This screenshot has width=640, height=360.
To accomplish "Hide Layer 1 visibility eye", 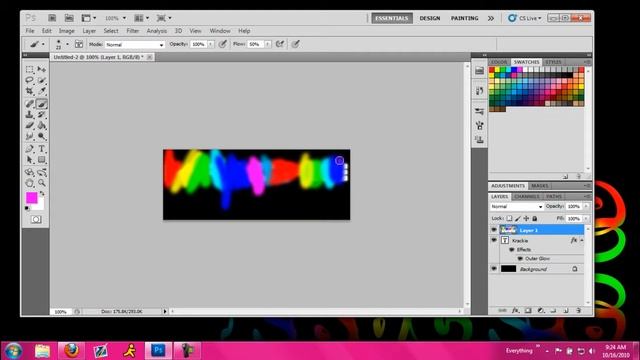I will (494, 230).
